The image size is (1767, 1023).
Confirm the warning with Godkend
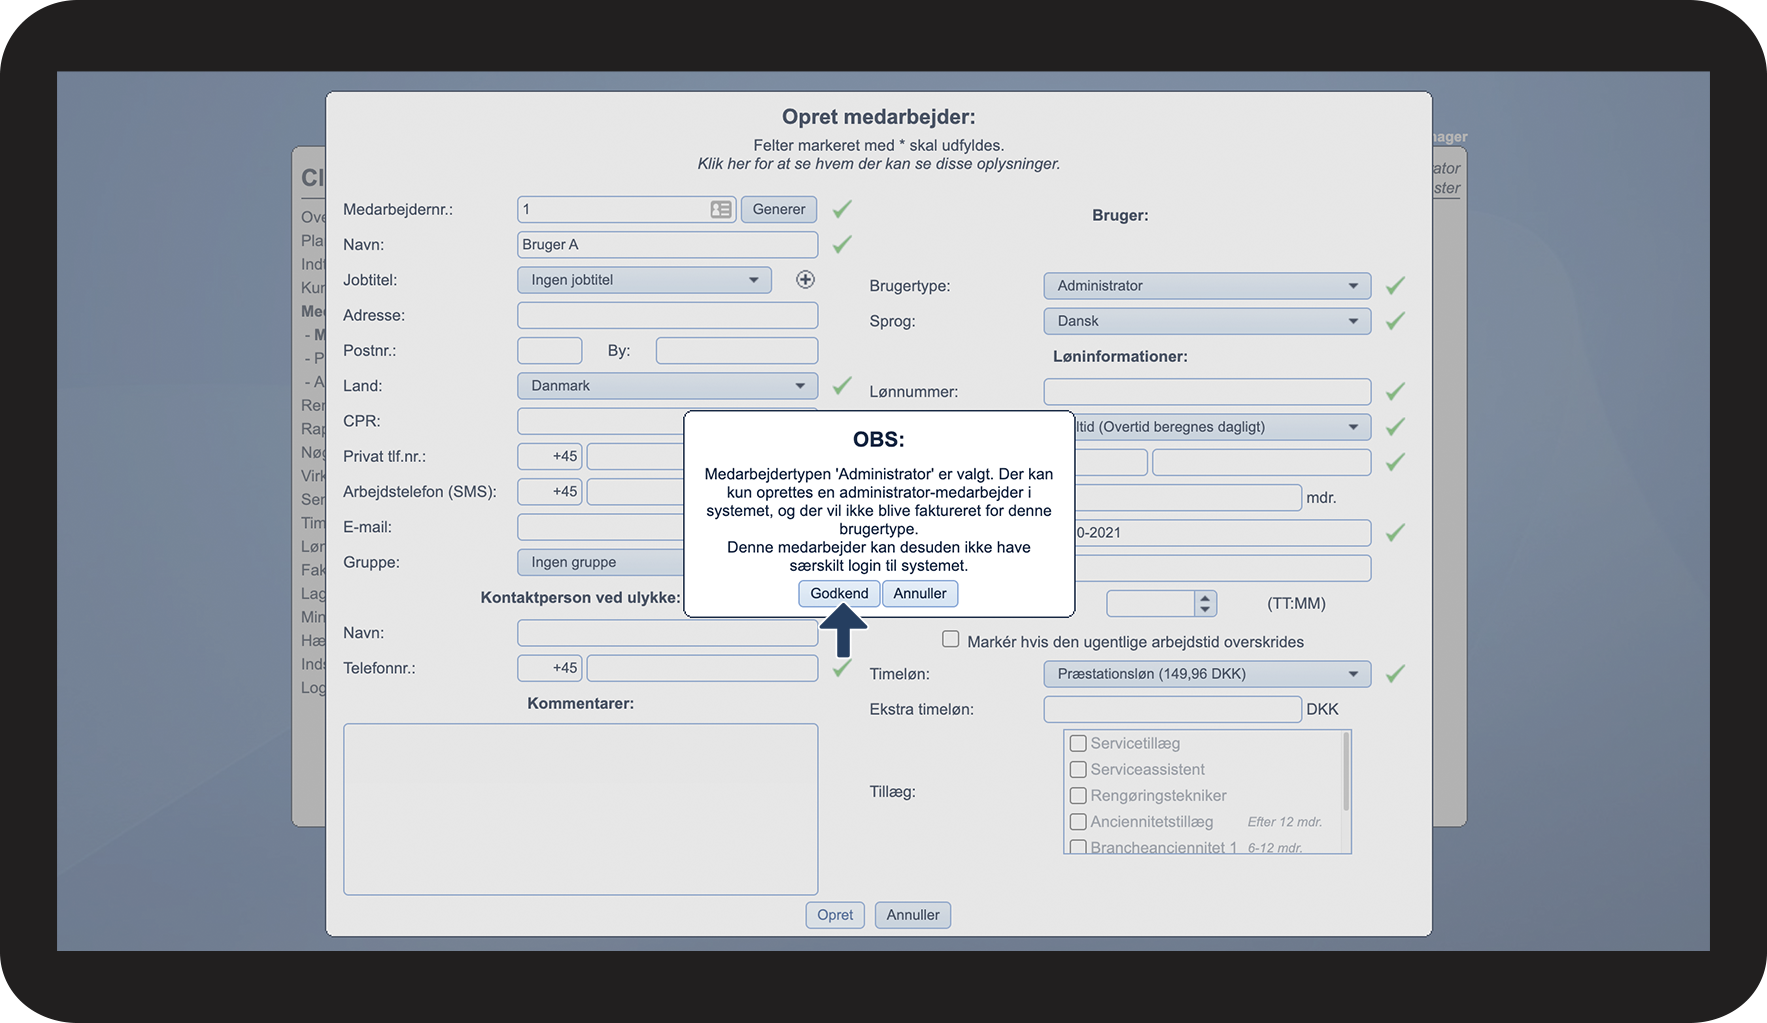pyautogui.click(x=839, y=594)
